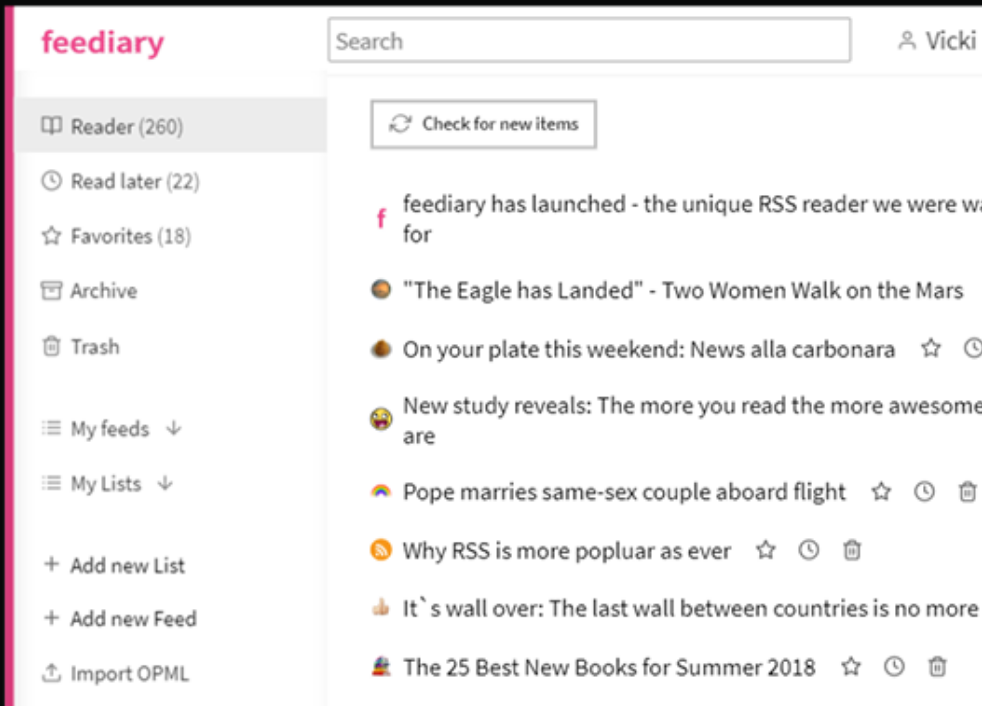Click the crazy face emoji feed icon
The image size is (982, 706).
(381, 418)
